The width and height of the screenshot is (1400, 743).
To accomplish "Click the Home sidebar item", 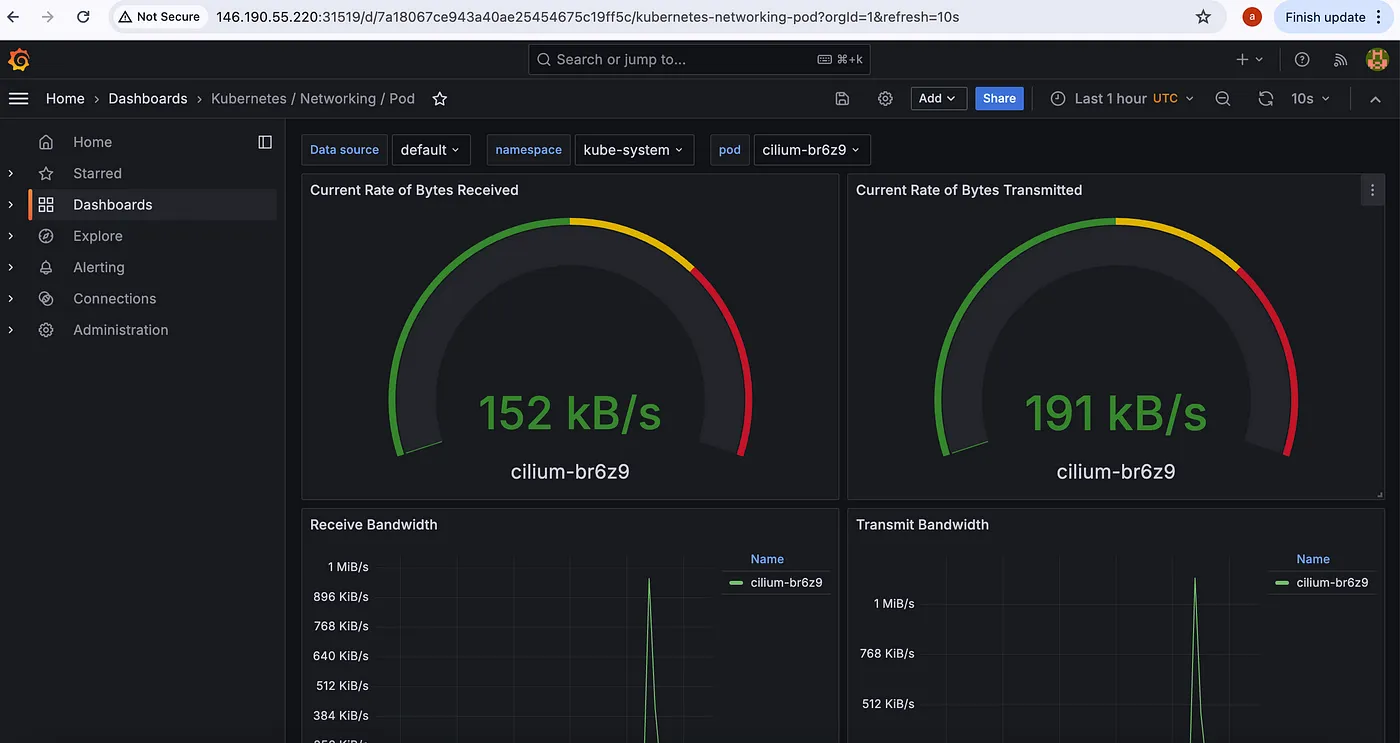I will 92,142.
